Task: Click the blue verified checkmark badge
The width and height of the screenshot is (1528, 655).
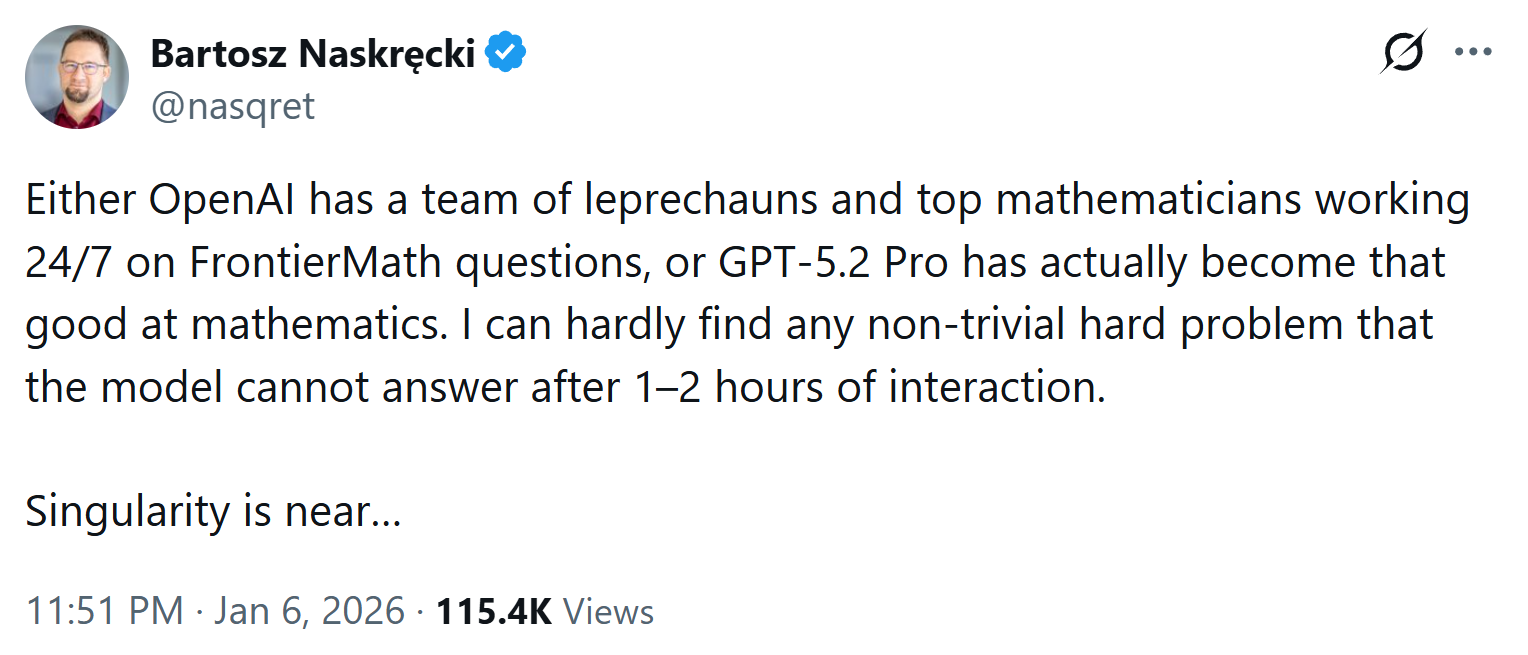Action: (x=506, y=54)
